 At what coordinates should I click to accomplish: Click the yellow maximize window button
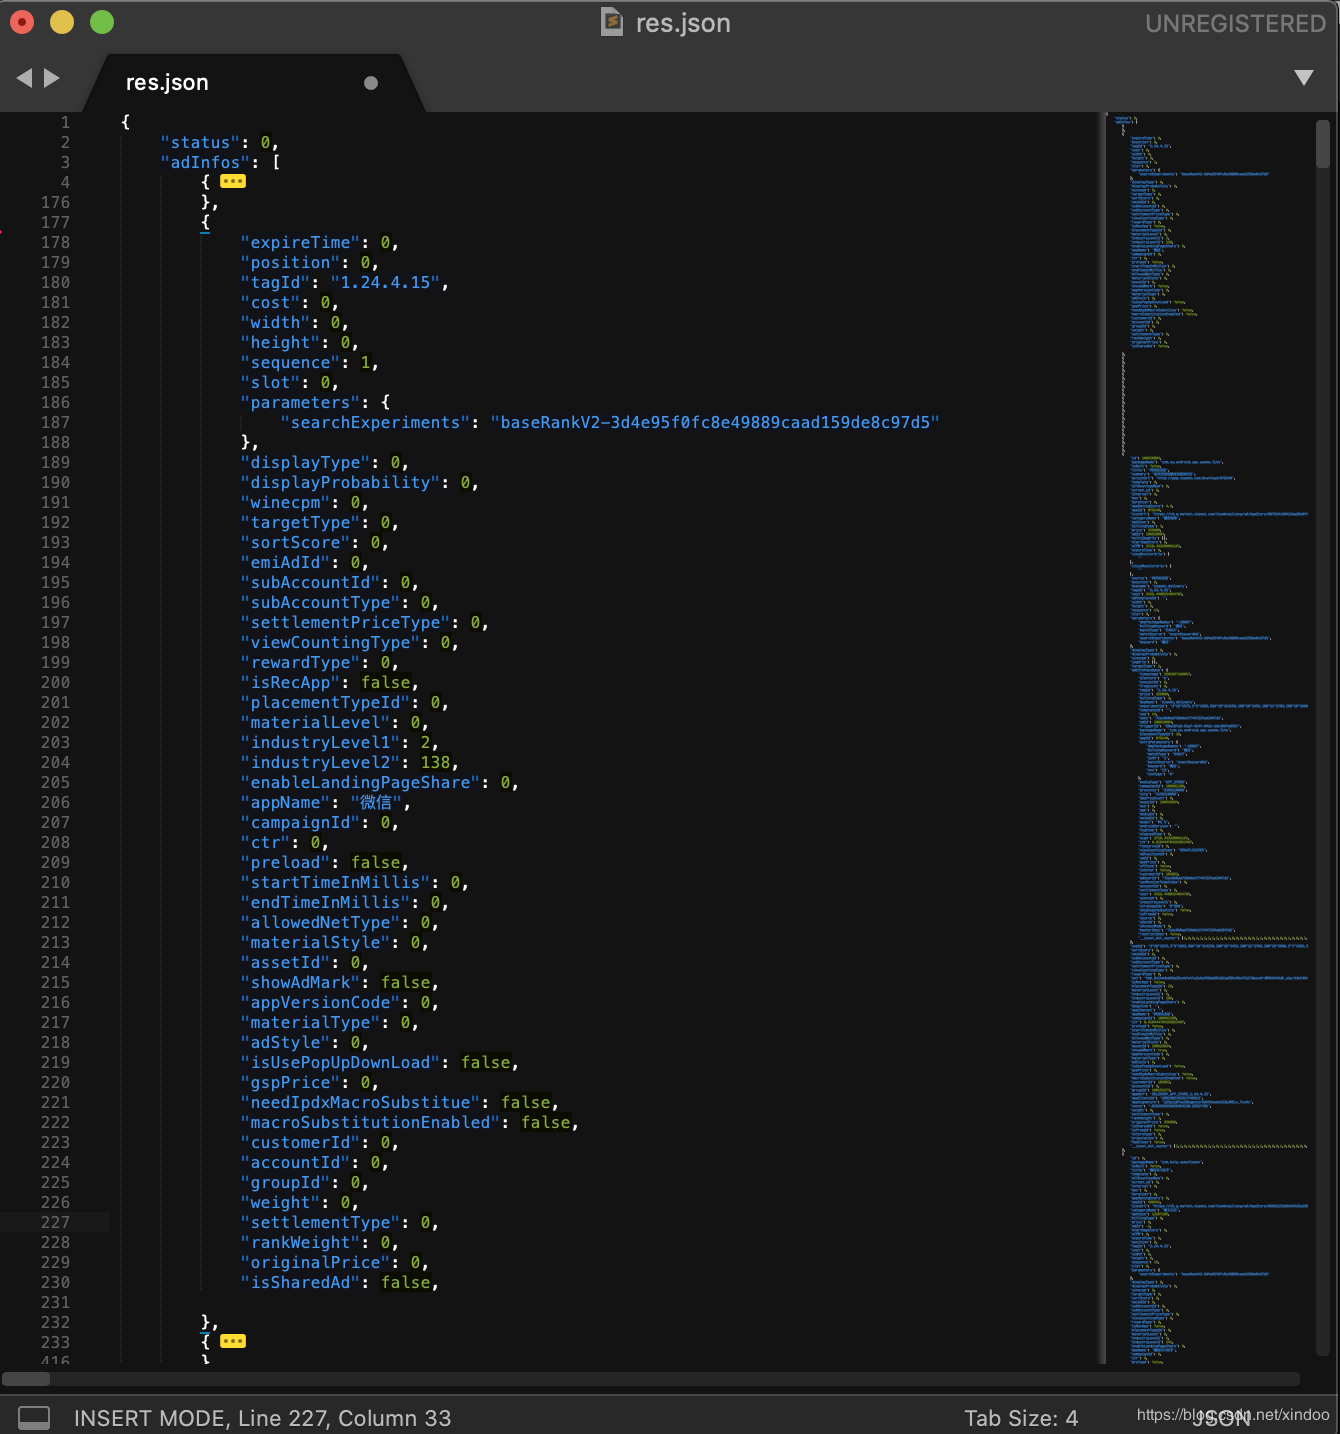point(62,22)
